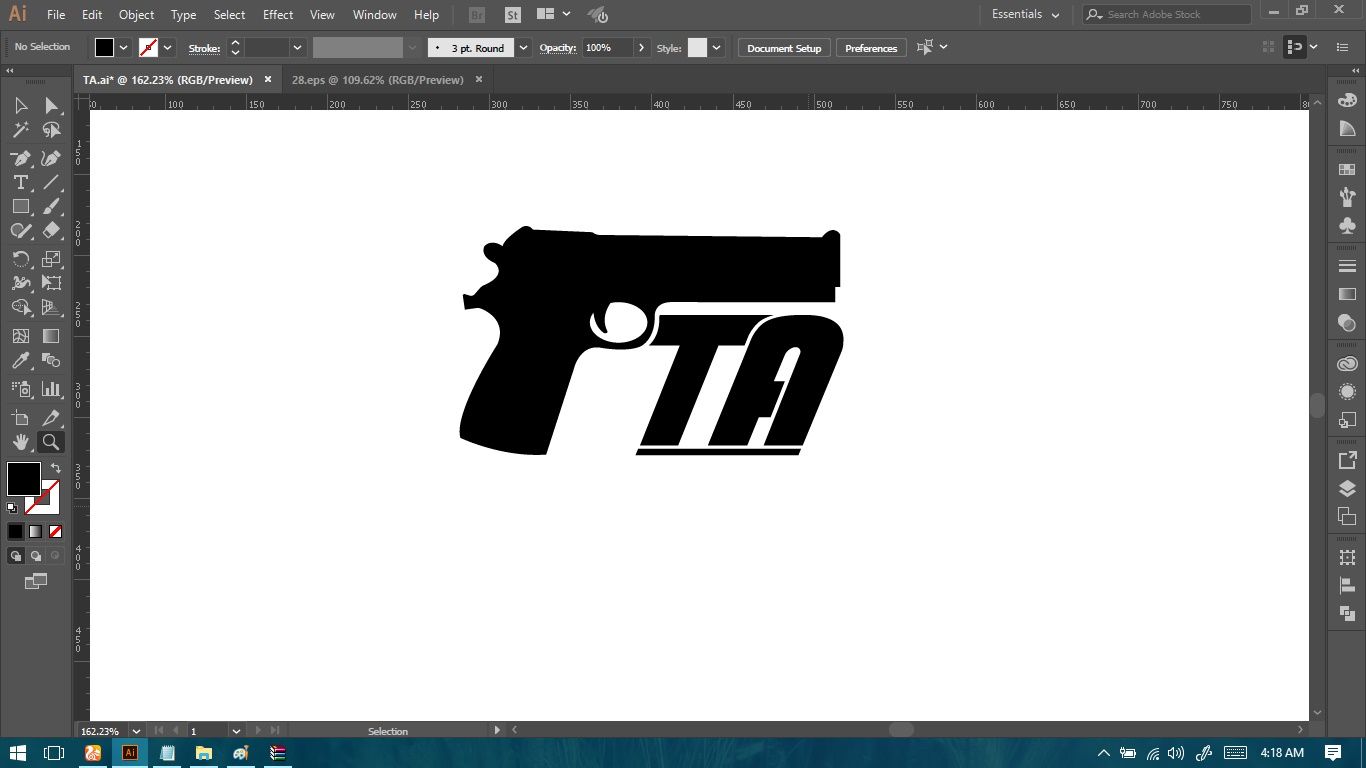The image size is (1366, 768).
Task: Select the Rotate tool
Action: (20, 259)
